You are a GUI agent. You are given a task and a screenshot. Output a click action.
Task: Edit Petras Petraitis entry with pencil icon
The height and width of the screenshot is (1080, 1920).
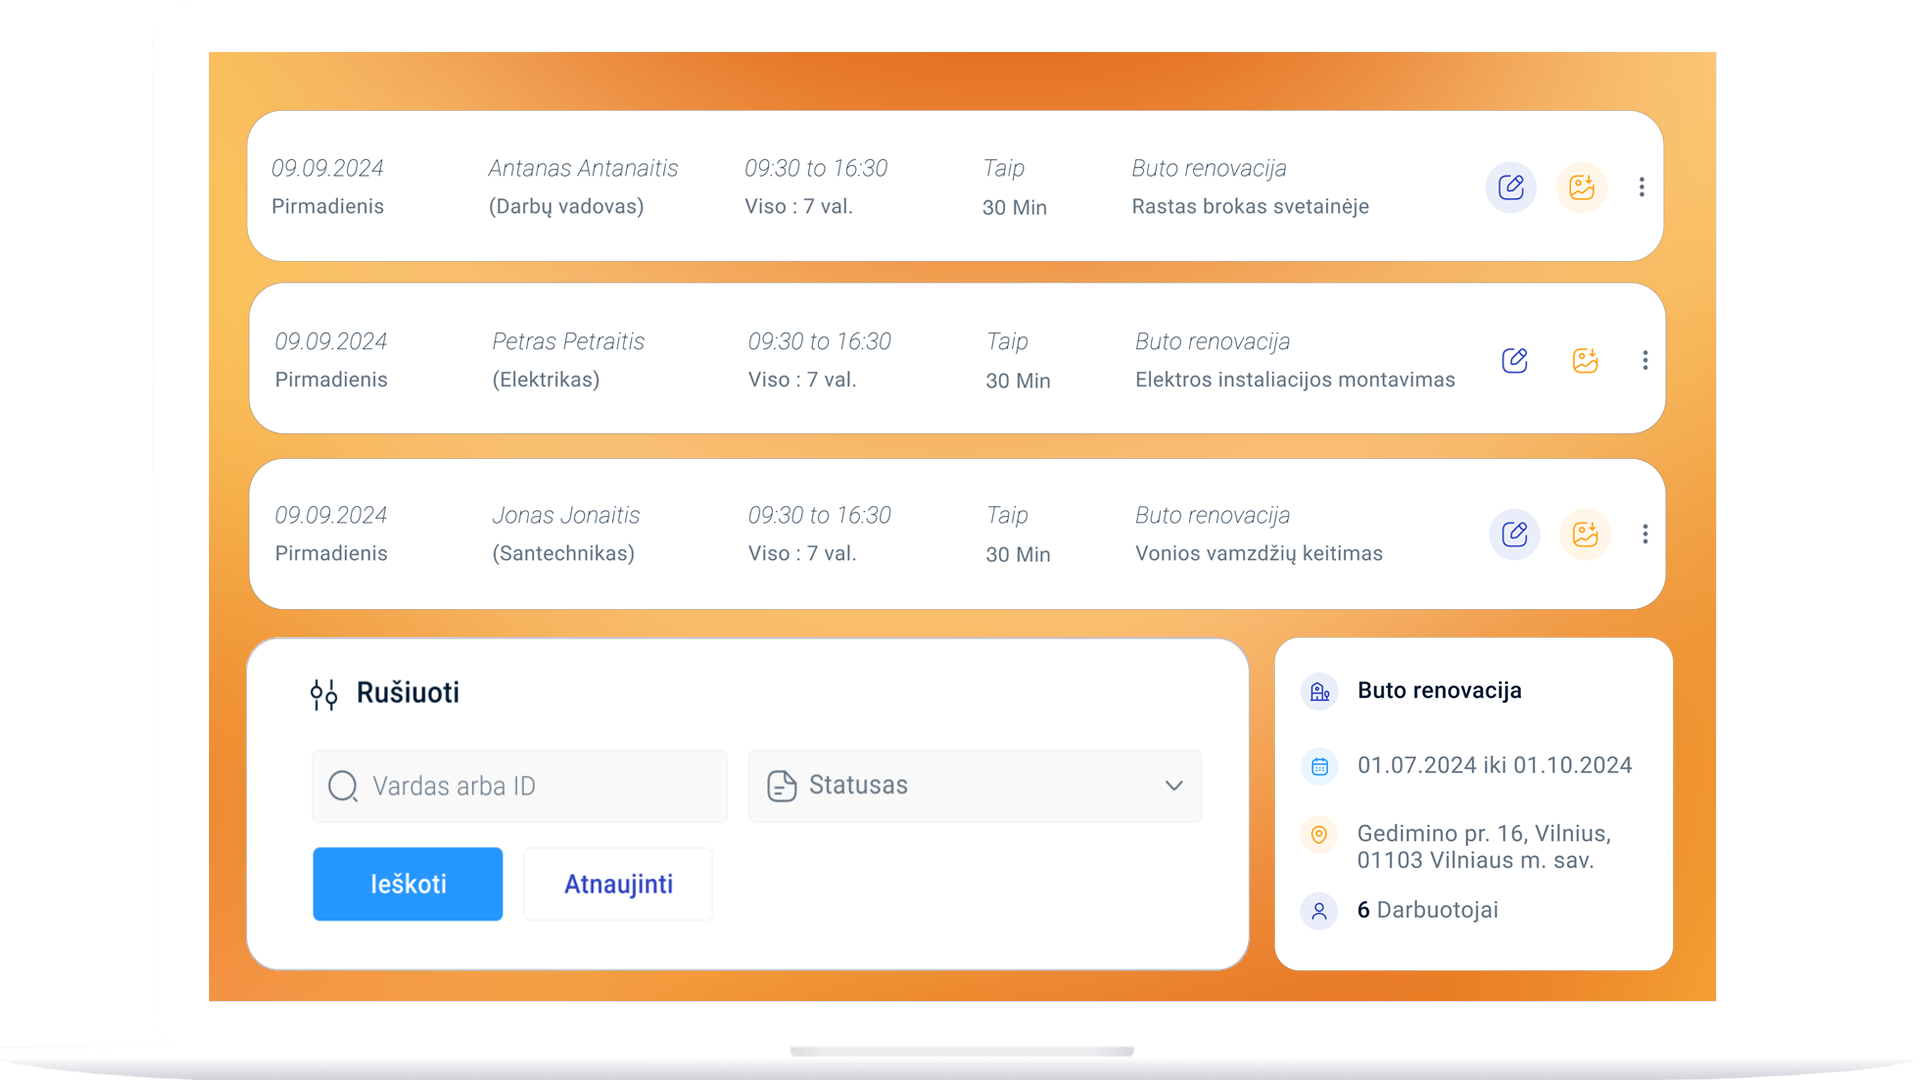(x=1514, y=360)
